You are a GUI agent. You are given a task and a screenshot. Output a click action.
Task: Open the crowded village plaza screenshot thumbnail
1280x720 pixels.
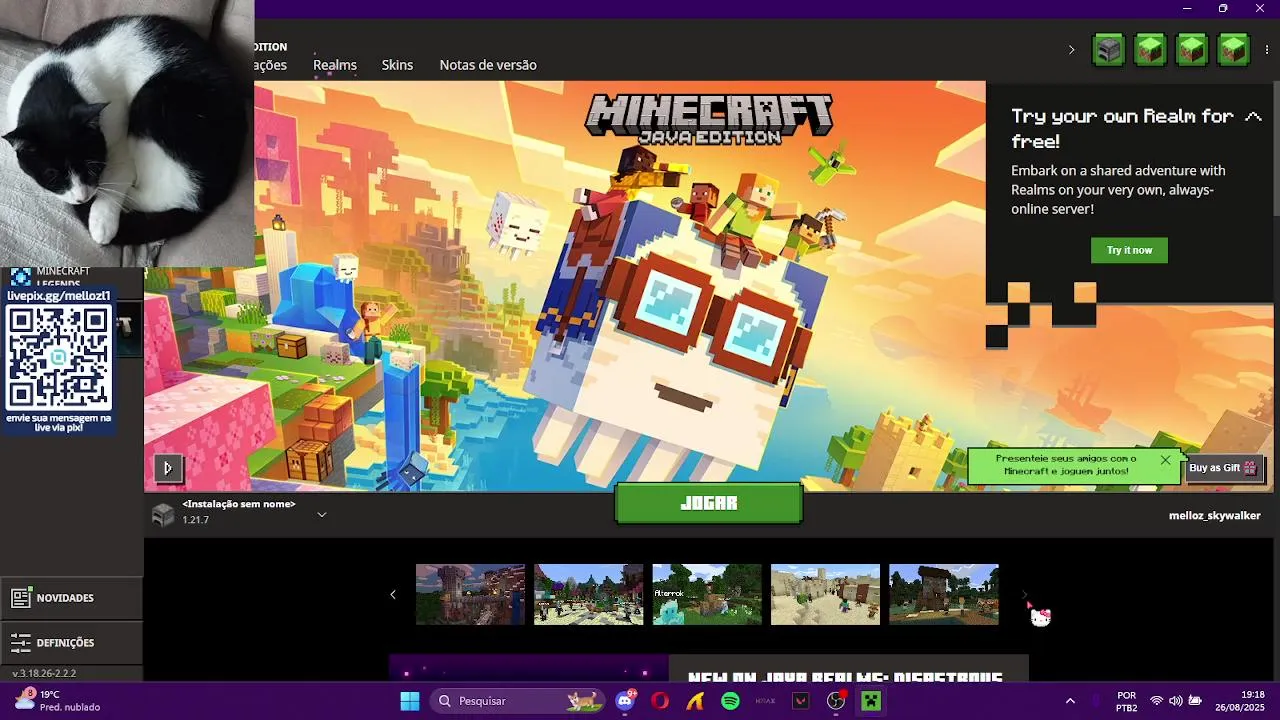[x=588, y=594]
